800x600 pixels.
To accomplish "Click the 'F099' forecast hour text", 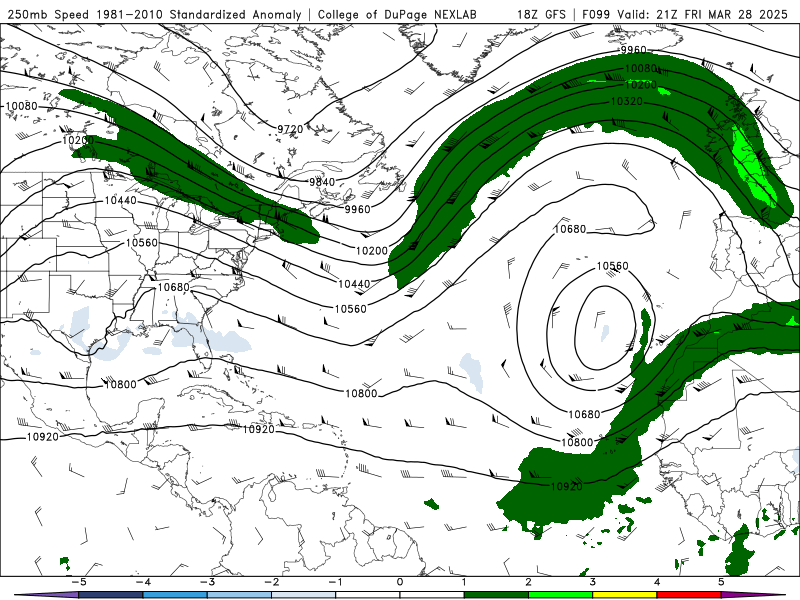I will click(597, 14).
